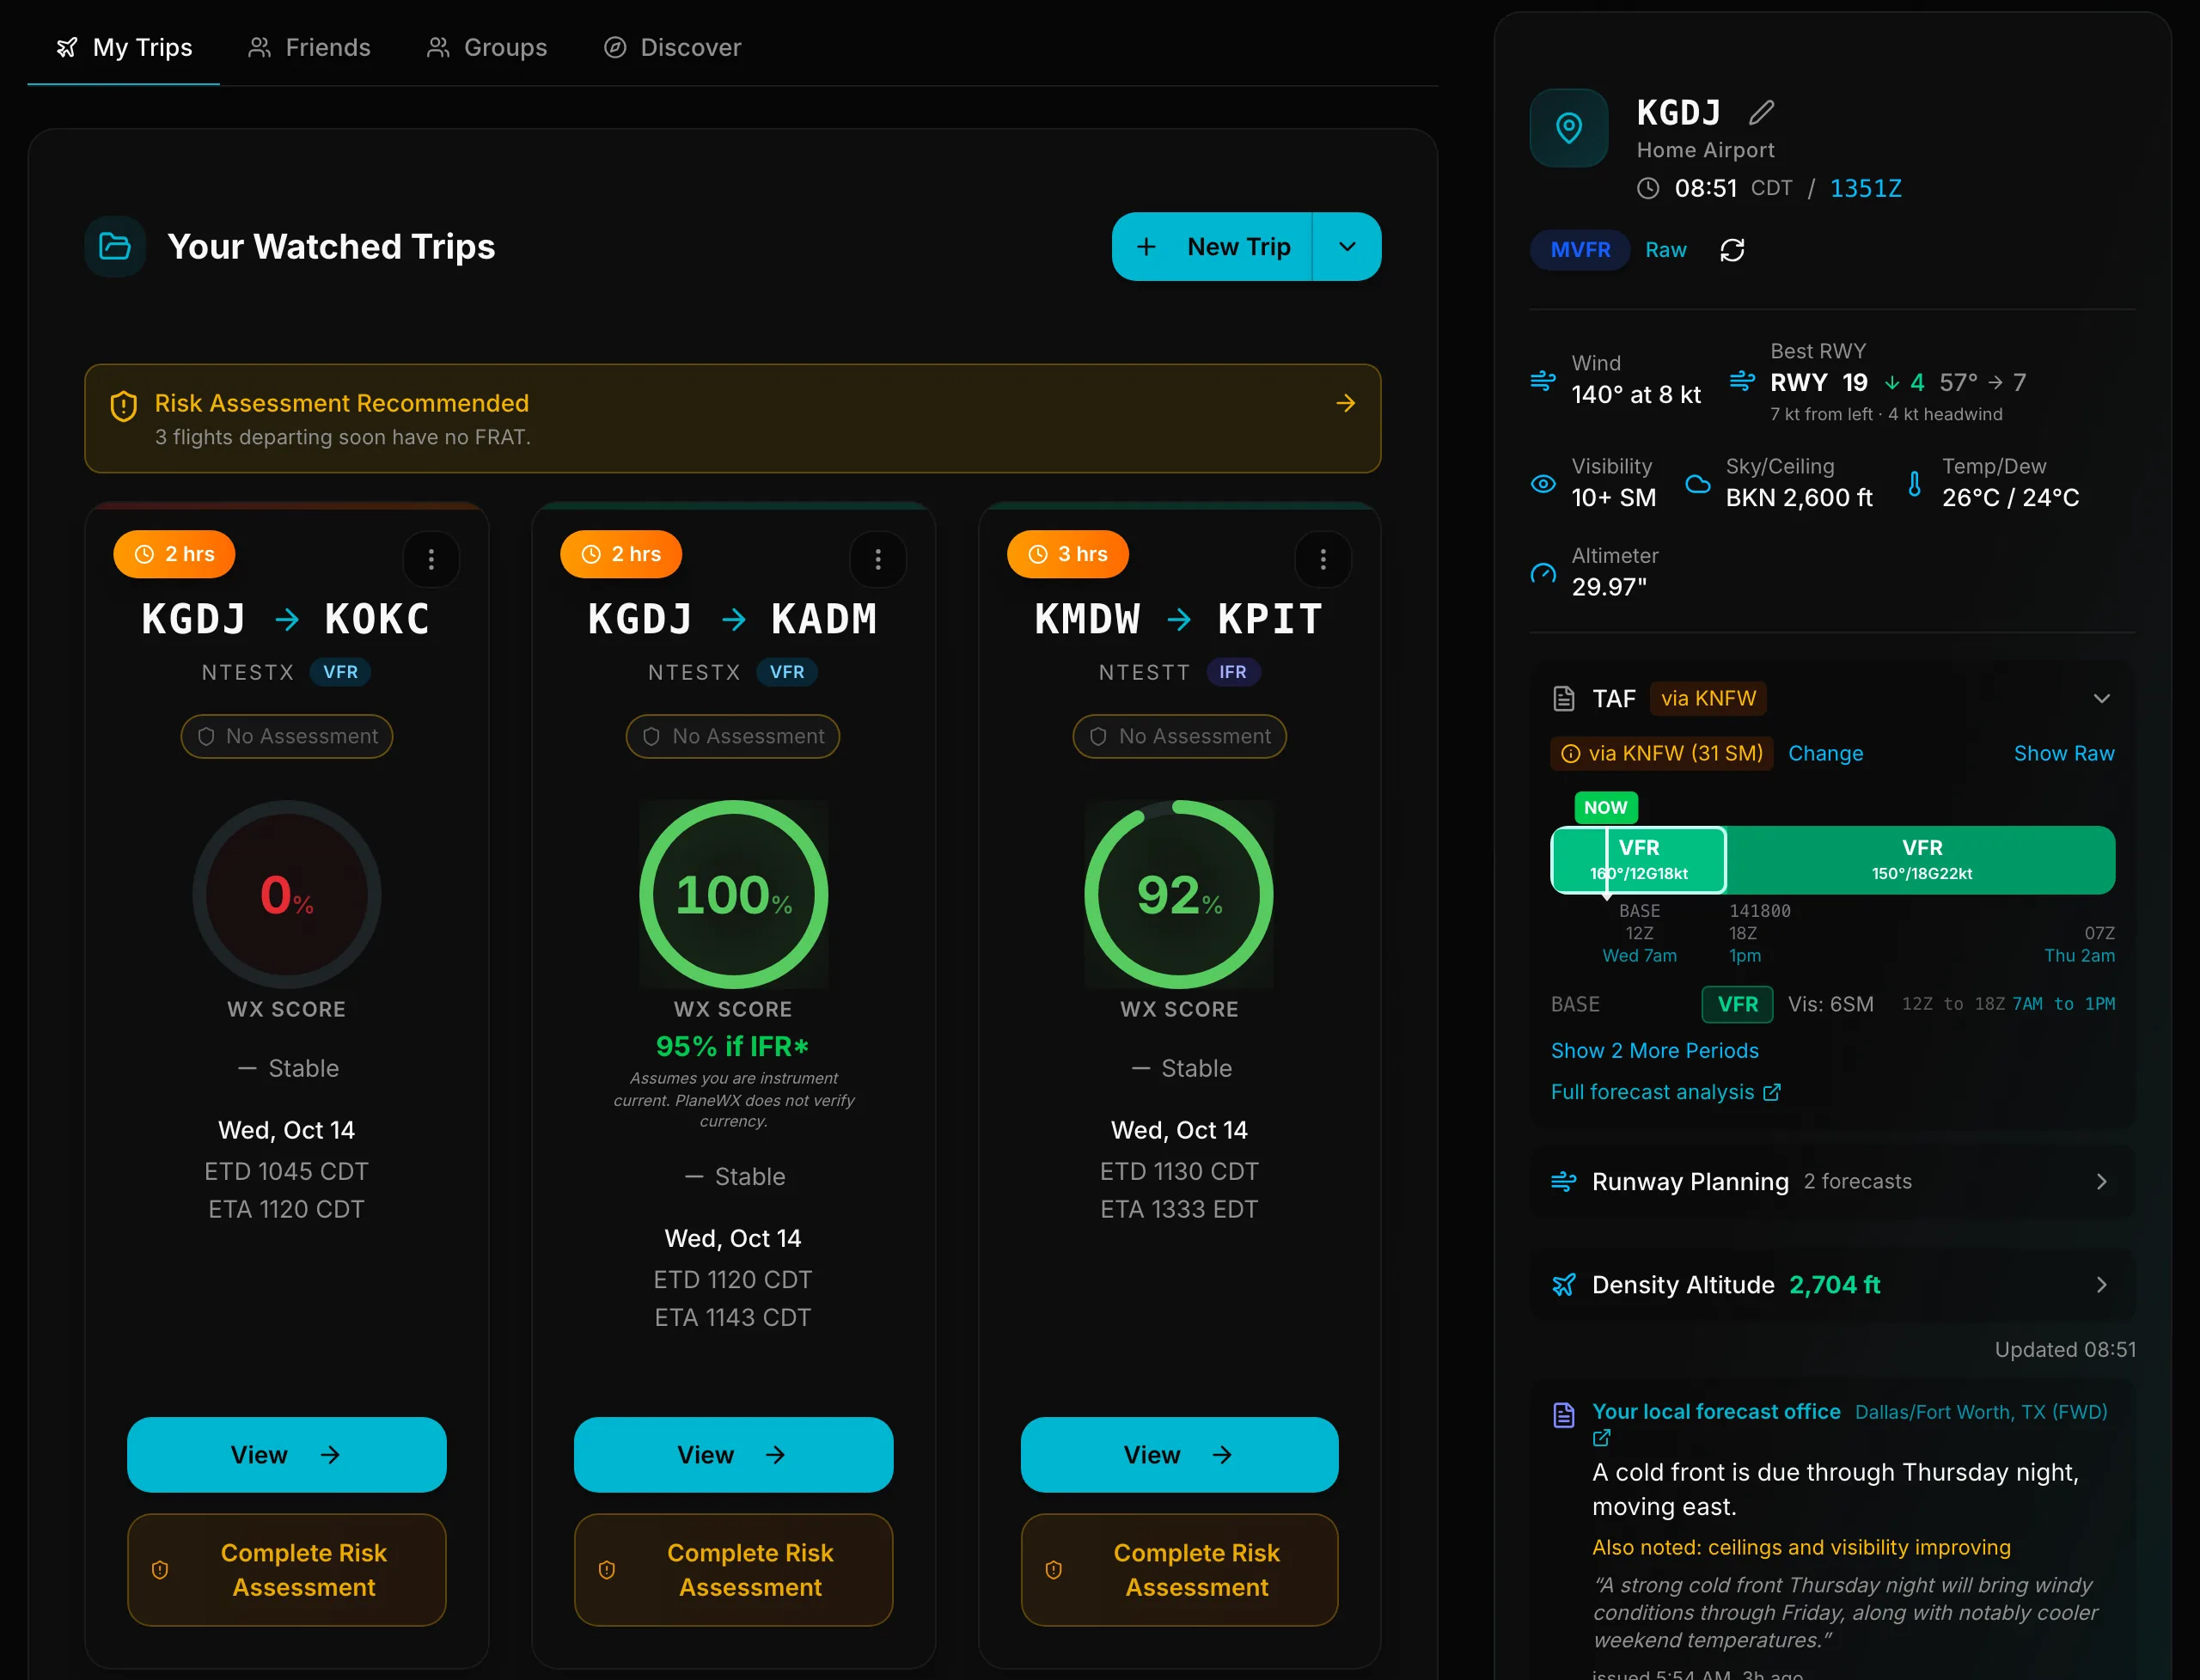Complete Risk Assessment for the KADM trip
The image size is (2200, 1680).
pos(733,1570)
